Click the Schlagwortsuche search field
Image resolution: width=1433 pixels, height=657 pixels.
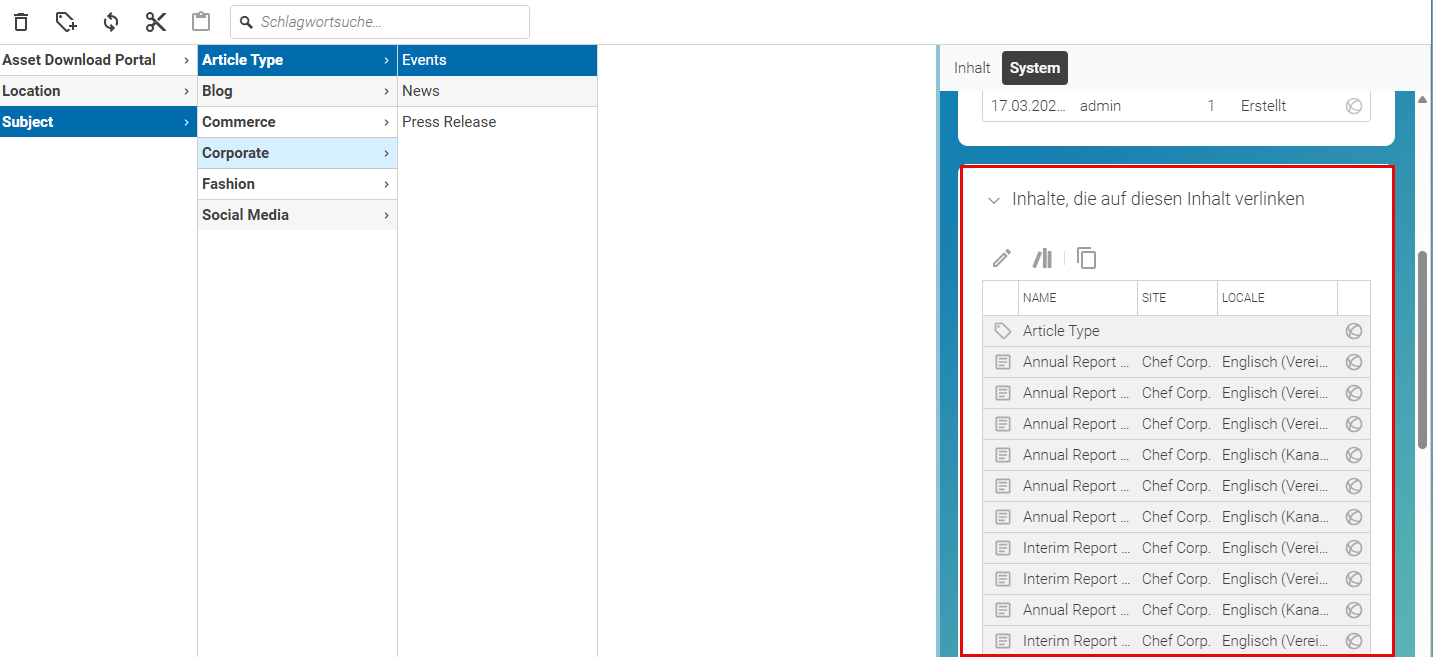(380, 22)
